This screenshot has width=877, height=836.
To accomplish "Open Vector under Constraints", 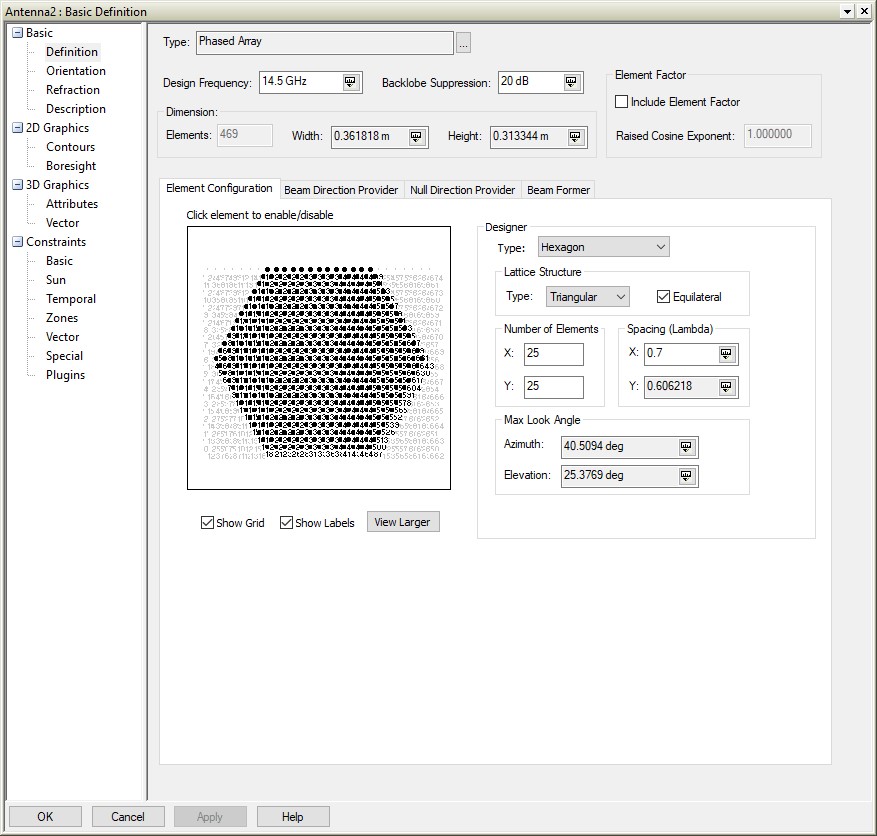I will tap(63, 337).
